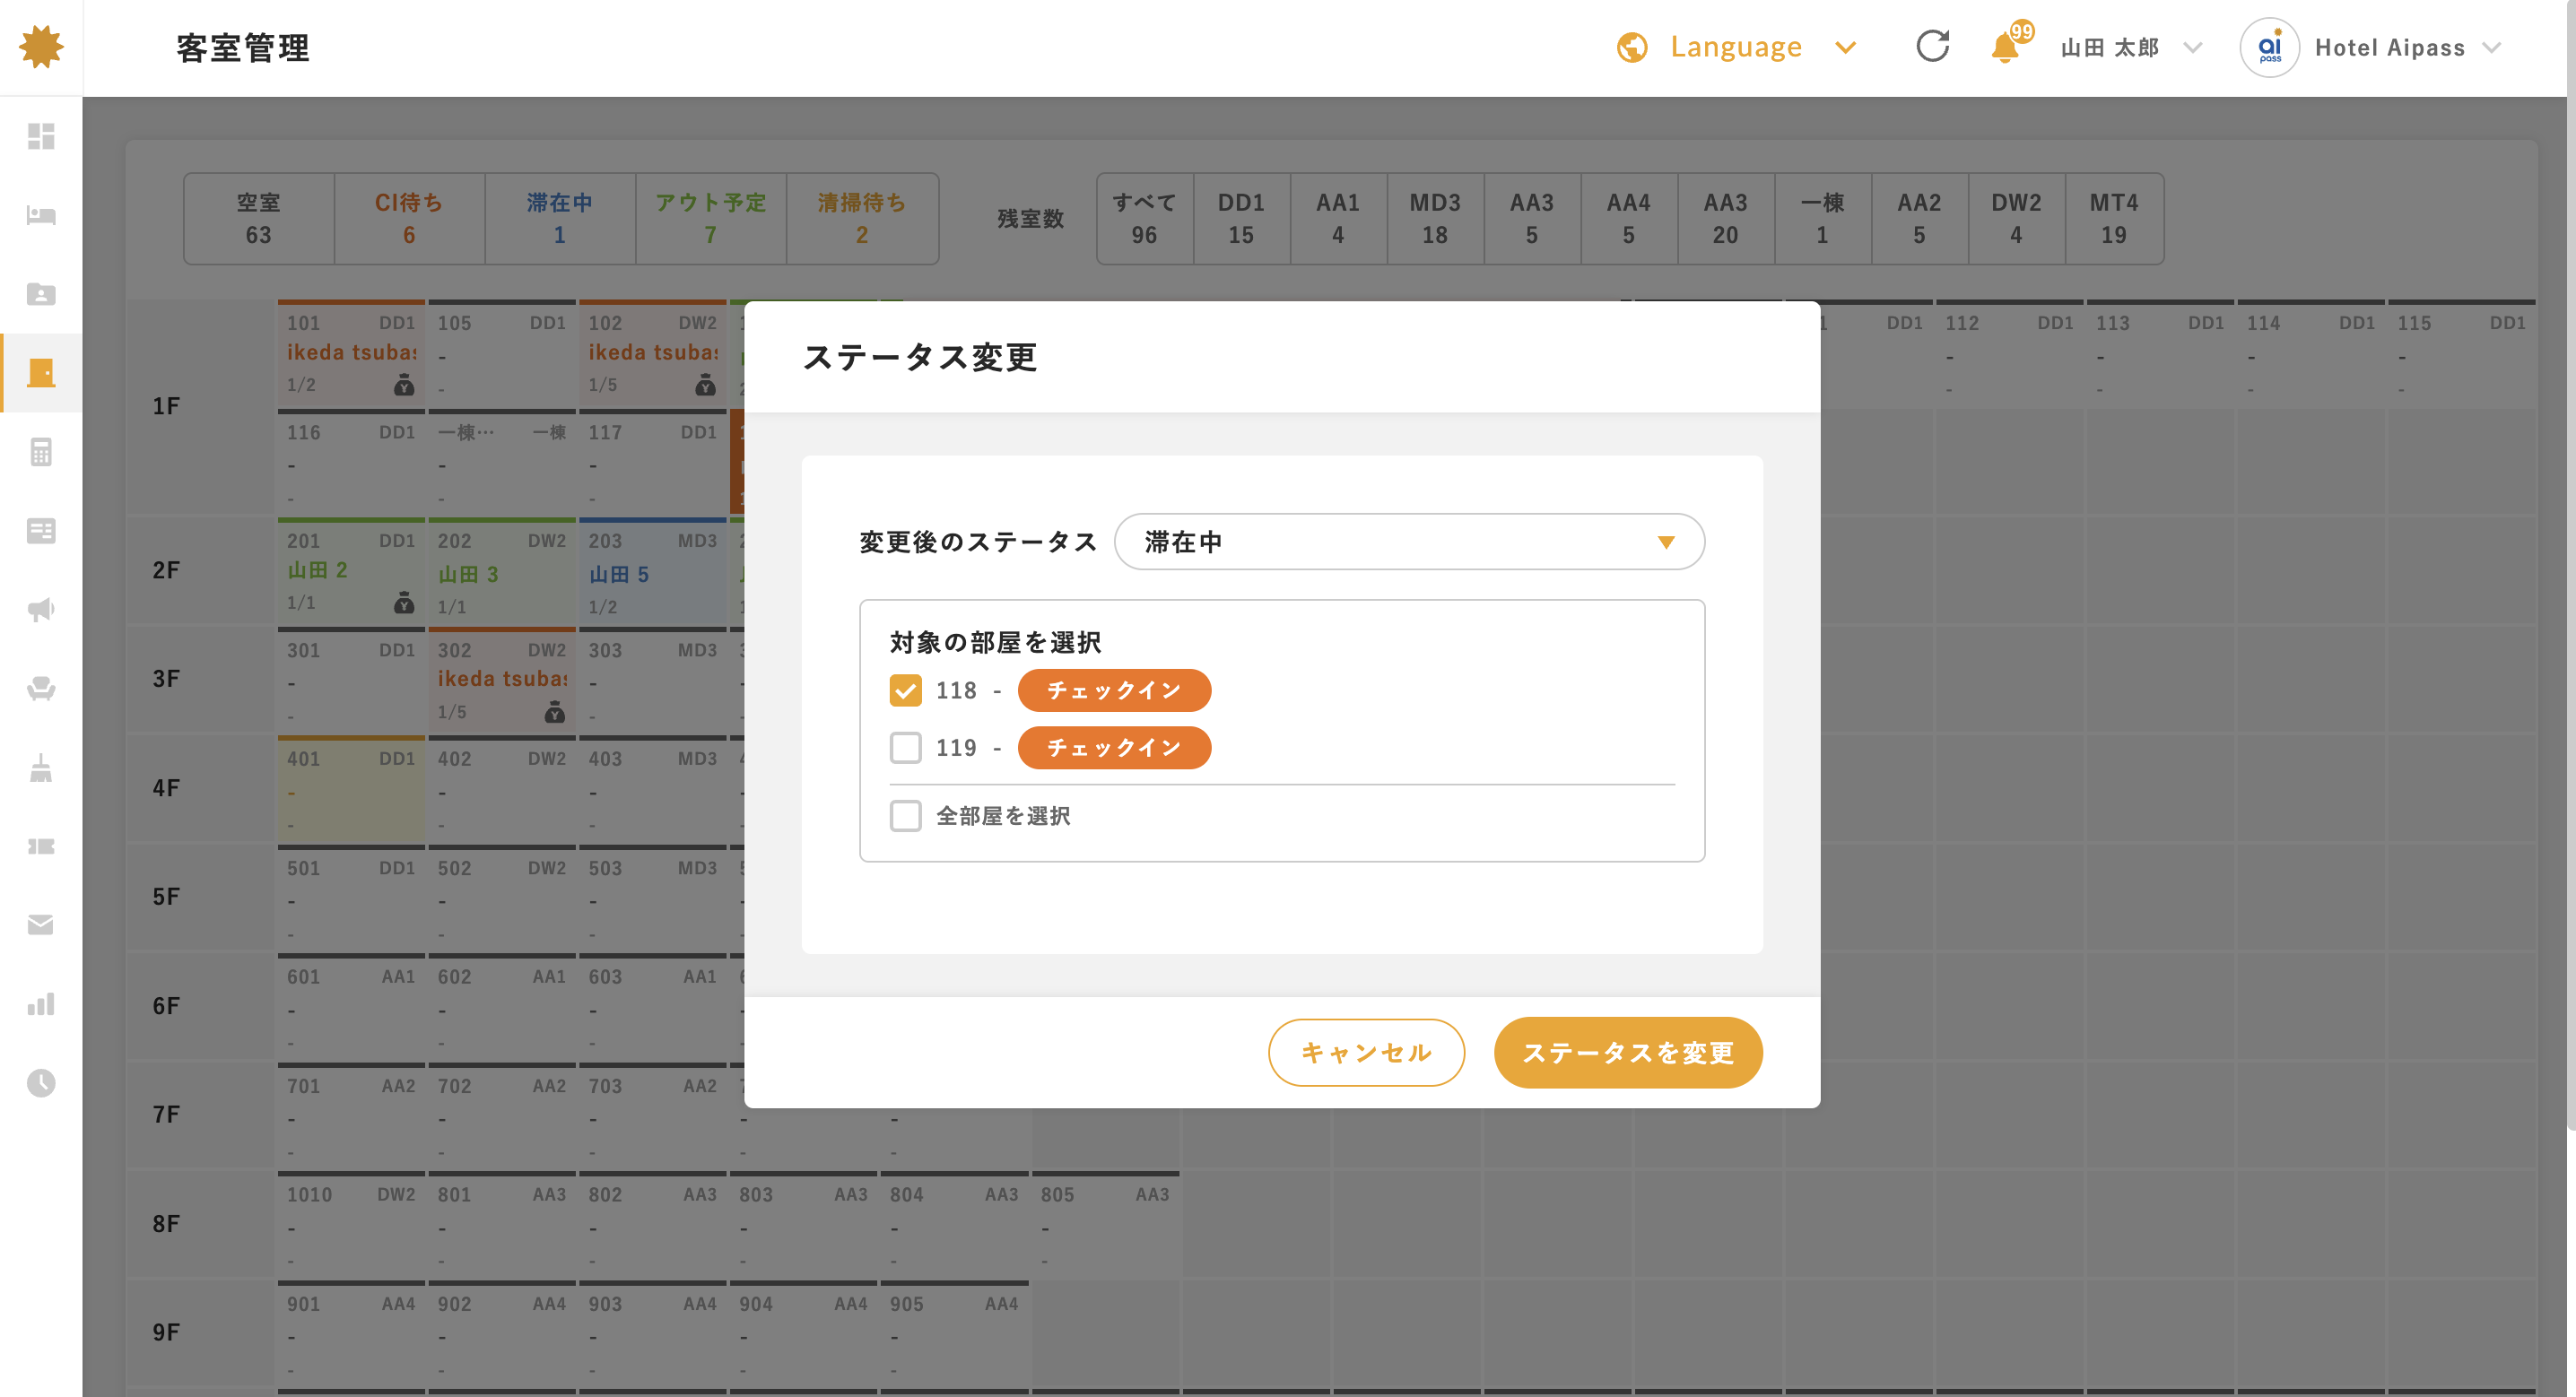
Task: Click the 9F floor label
Action: [x=166, y=1332]
